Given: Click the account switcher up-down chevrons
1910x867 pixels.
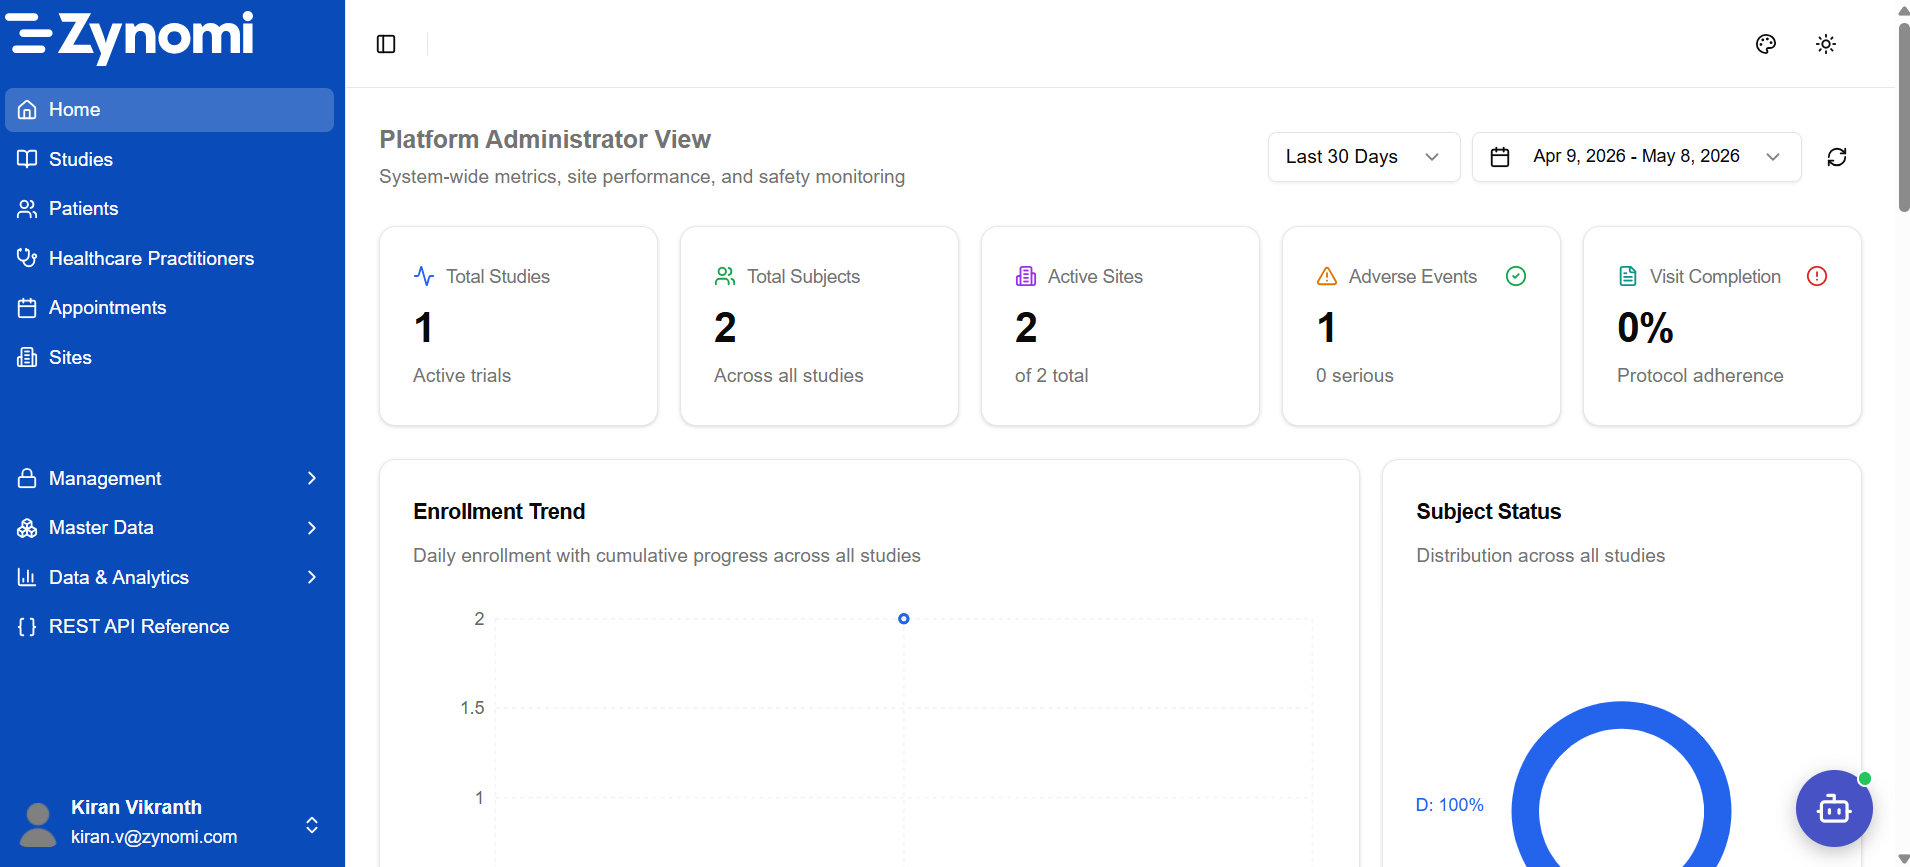Looking at the screenshot, I should 312,825.
